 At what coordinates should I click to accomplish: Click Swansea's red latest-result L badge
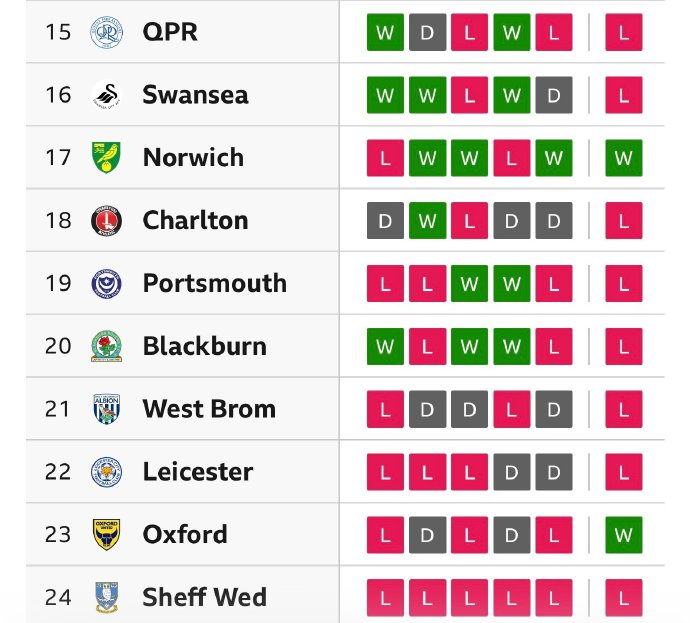pos(624,95)
